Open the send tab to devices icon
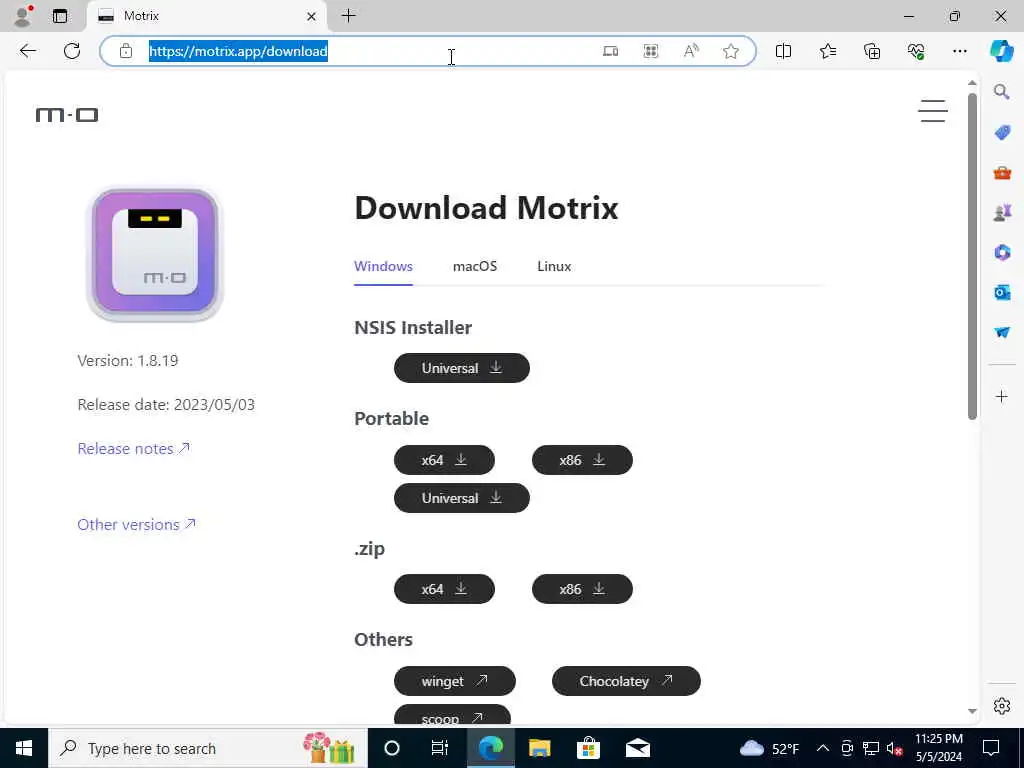The width and height of the screenshot is (1024, 768). pos(611,51)
